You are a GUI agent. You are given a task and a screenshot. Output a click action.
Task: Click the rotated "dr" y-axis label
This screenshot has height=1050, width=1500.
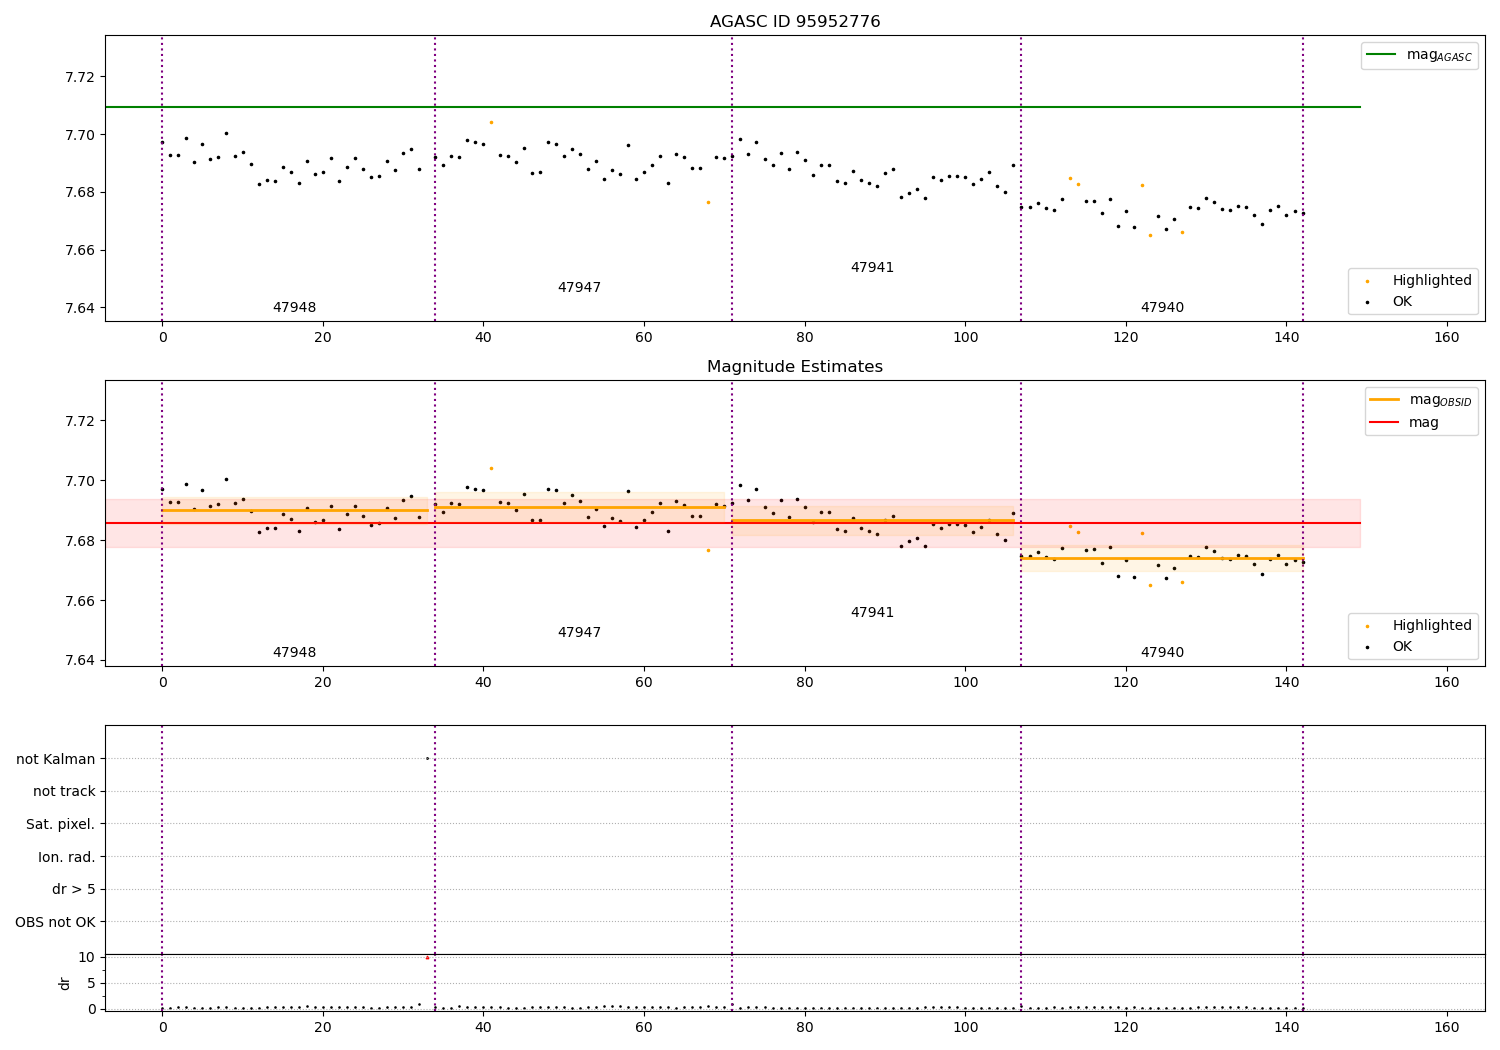point(65,983)
